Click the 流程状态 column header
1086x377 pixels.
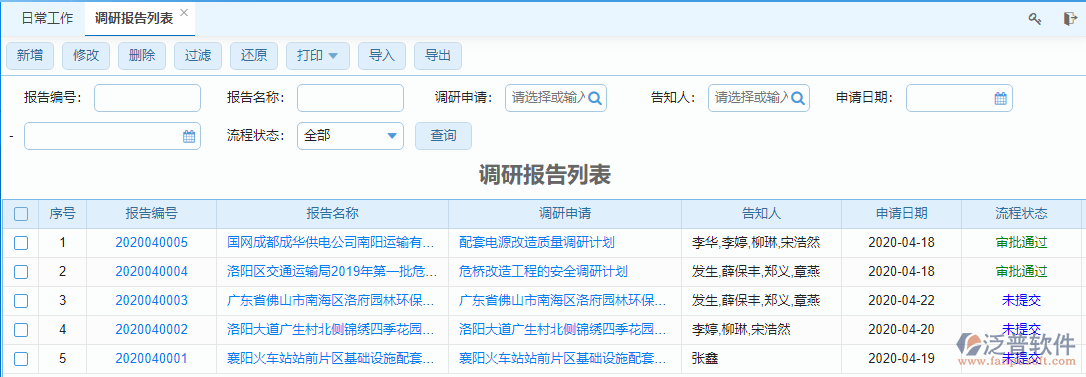(1021, 213)
